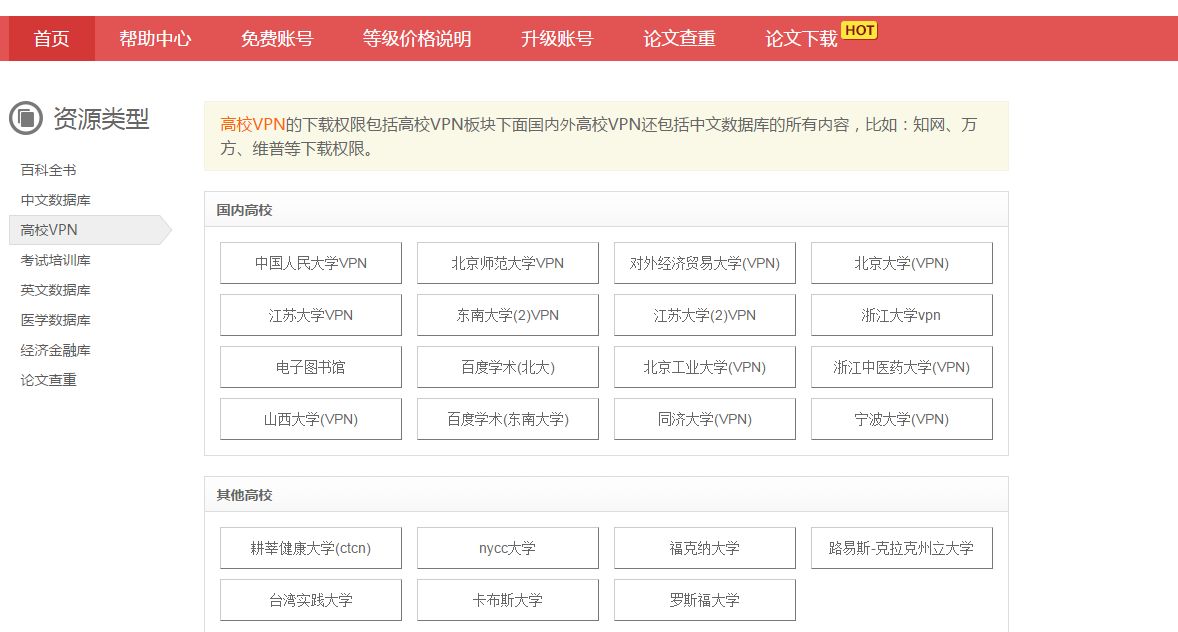Open the 首页 navigation tab
The height and width of the screenshot is (632, 1178).
click(x=52, y=39)
